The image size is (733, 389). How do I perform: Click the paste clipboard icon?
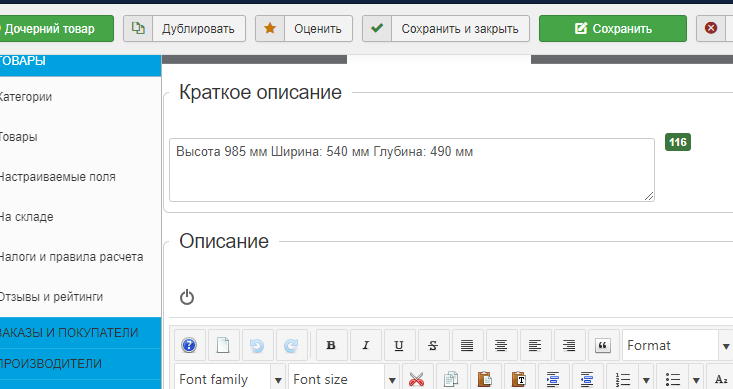pos(485,379)
